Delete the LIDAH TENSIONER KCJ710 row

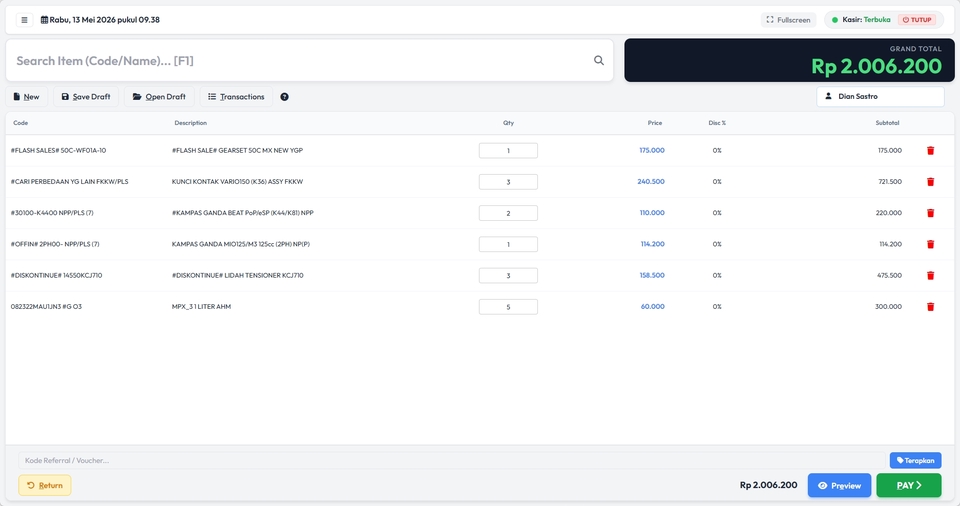click(x=930, y=276)
